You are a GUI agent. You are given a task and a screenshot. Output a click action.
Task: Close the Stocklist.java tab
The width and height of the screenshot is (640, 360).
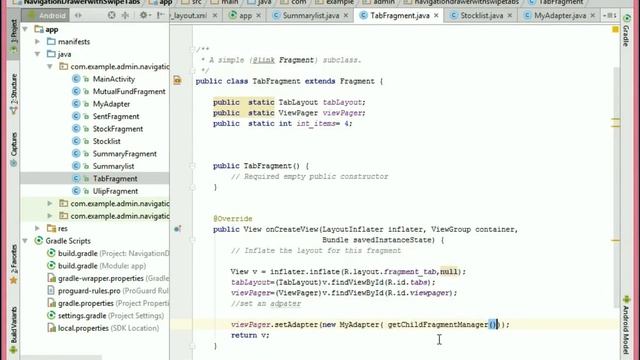[509, 16]
